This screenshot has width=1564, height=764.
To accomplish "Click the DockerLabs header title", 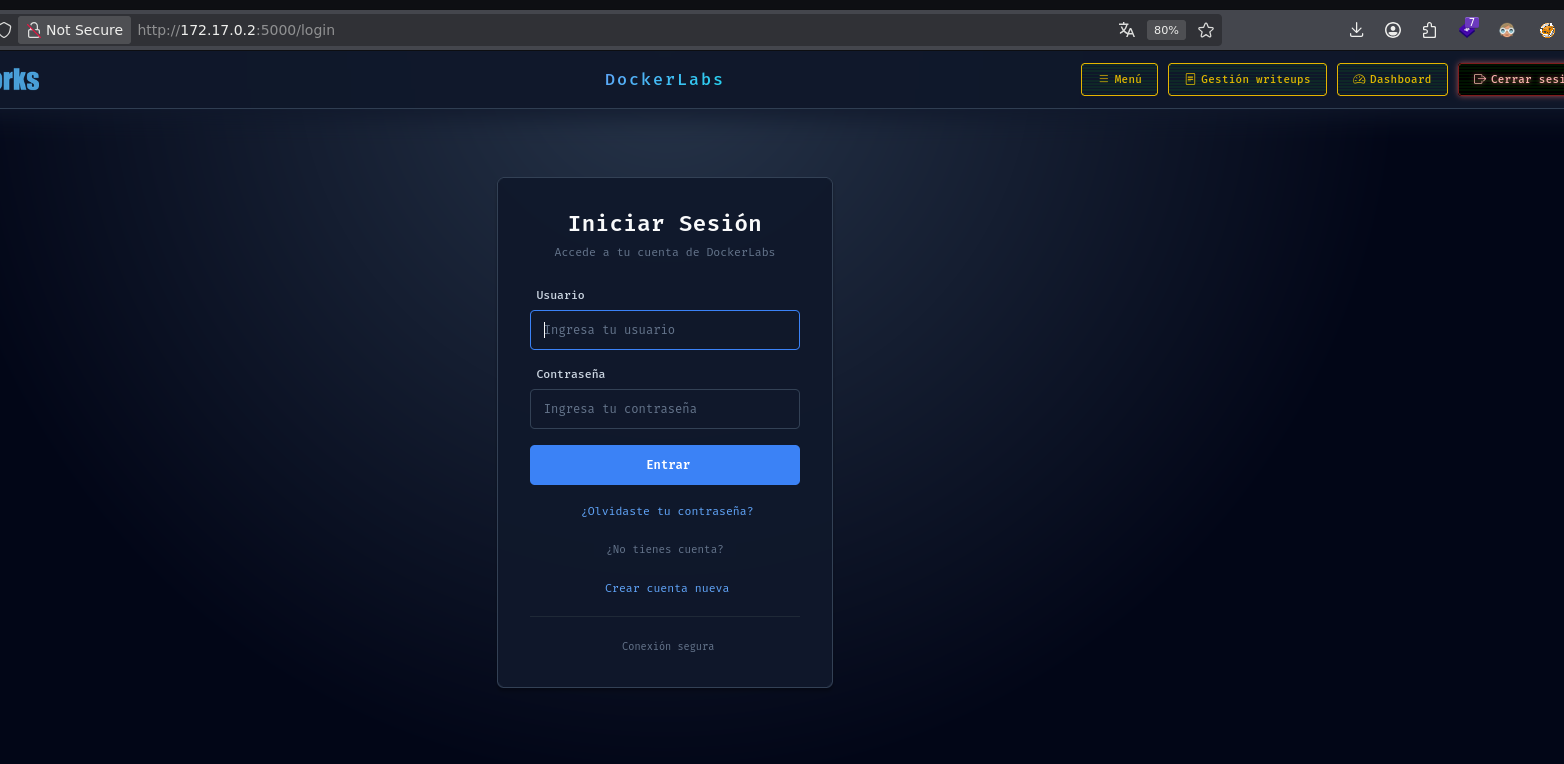I will (x=664, y=80).
